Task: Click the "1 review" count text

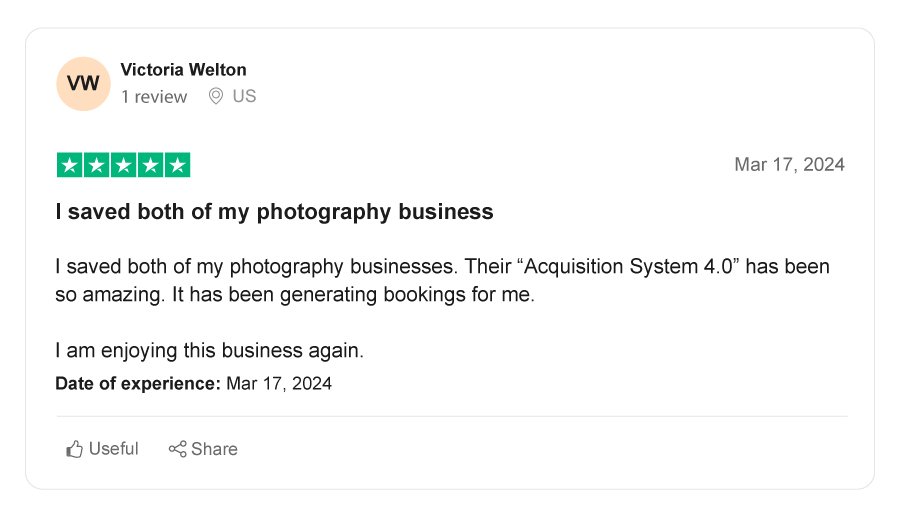Action: point(154,97)
